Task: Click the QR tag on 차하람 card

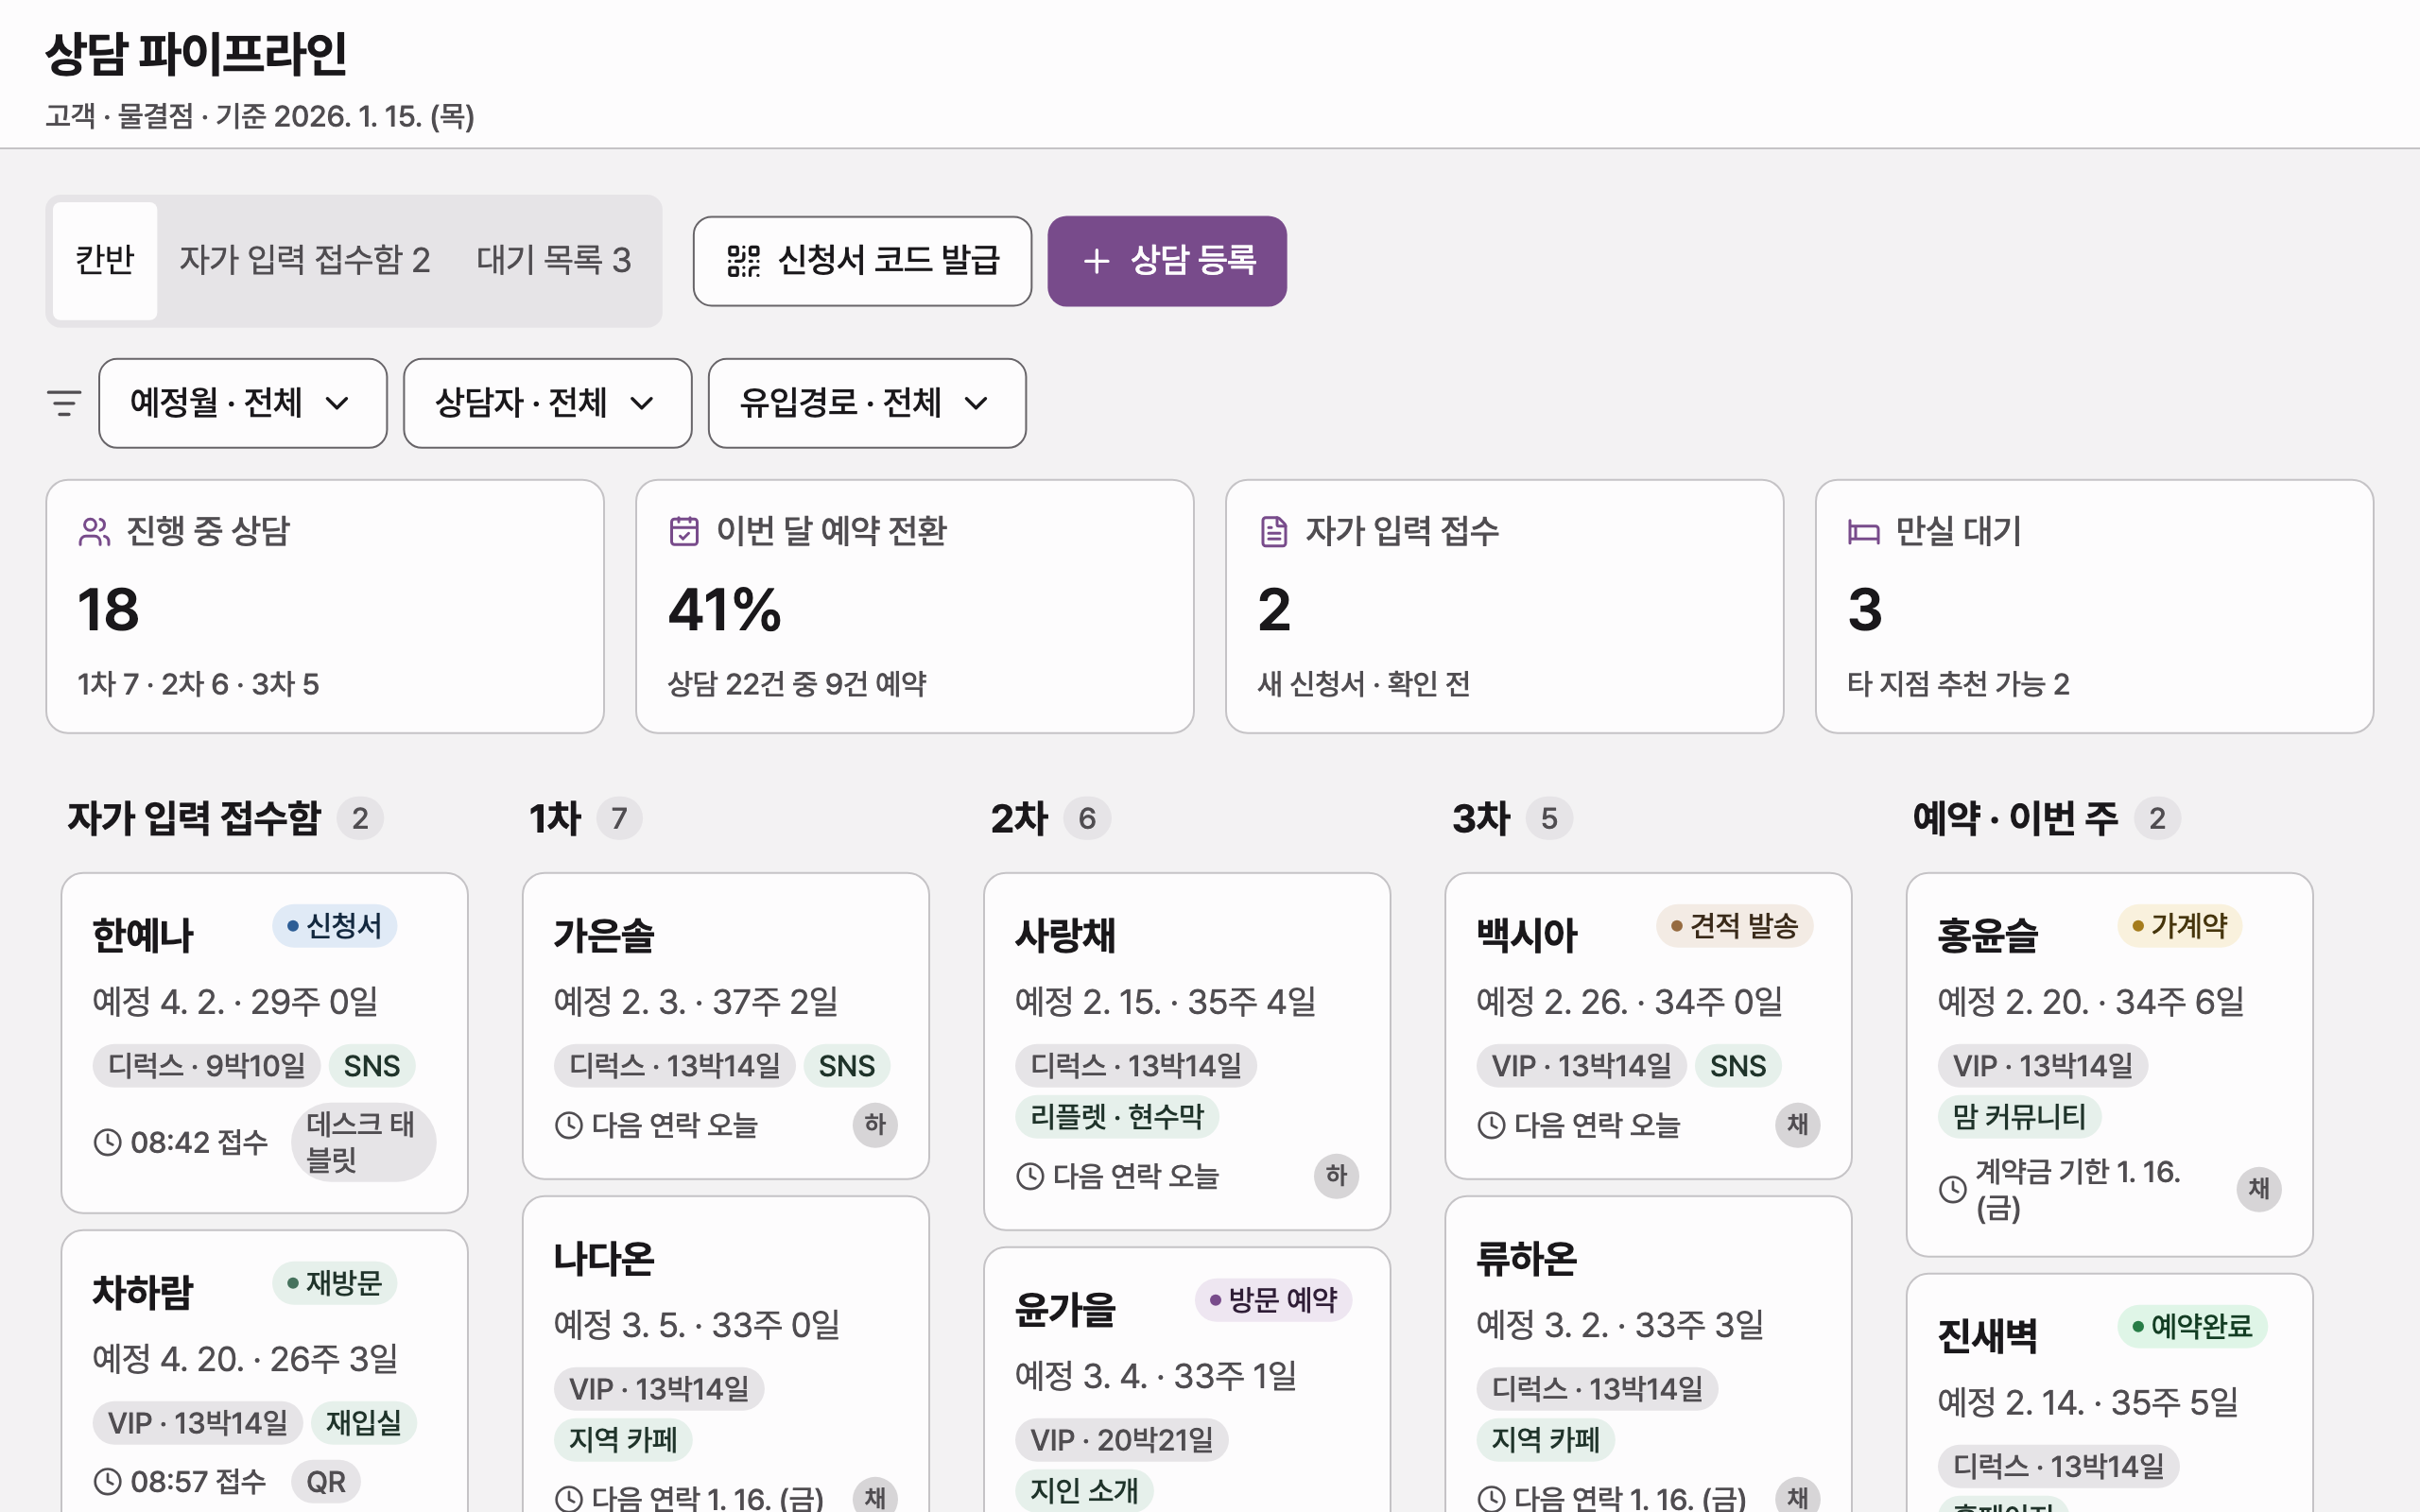Action: 326,1482
